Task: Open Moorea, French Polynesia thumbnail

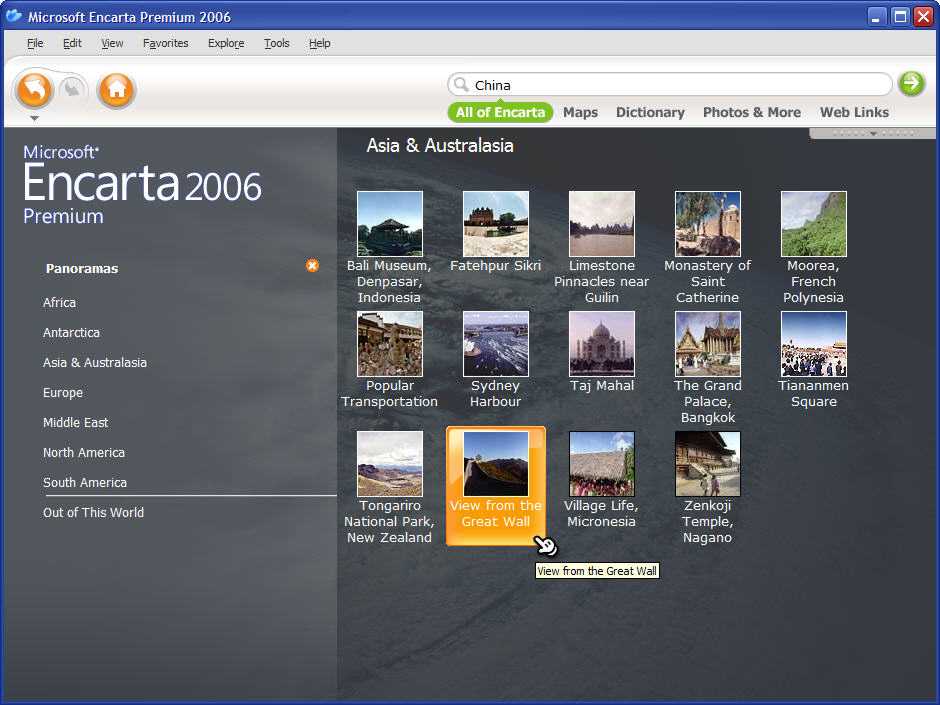Action: [814, 224]
